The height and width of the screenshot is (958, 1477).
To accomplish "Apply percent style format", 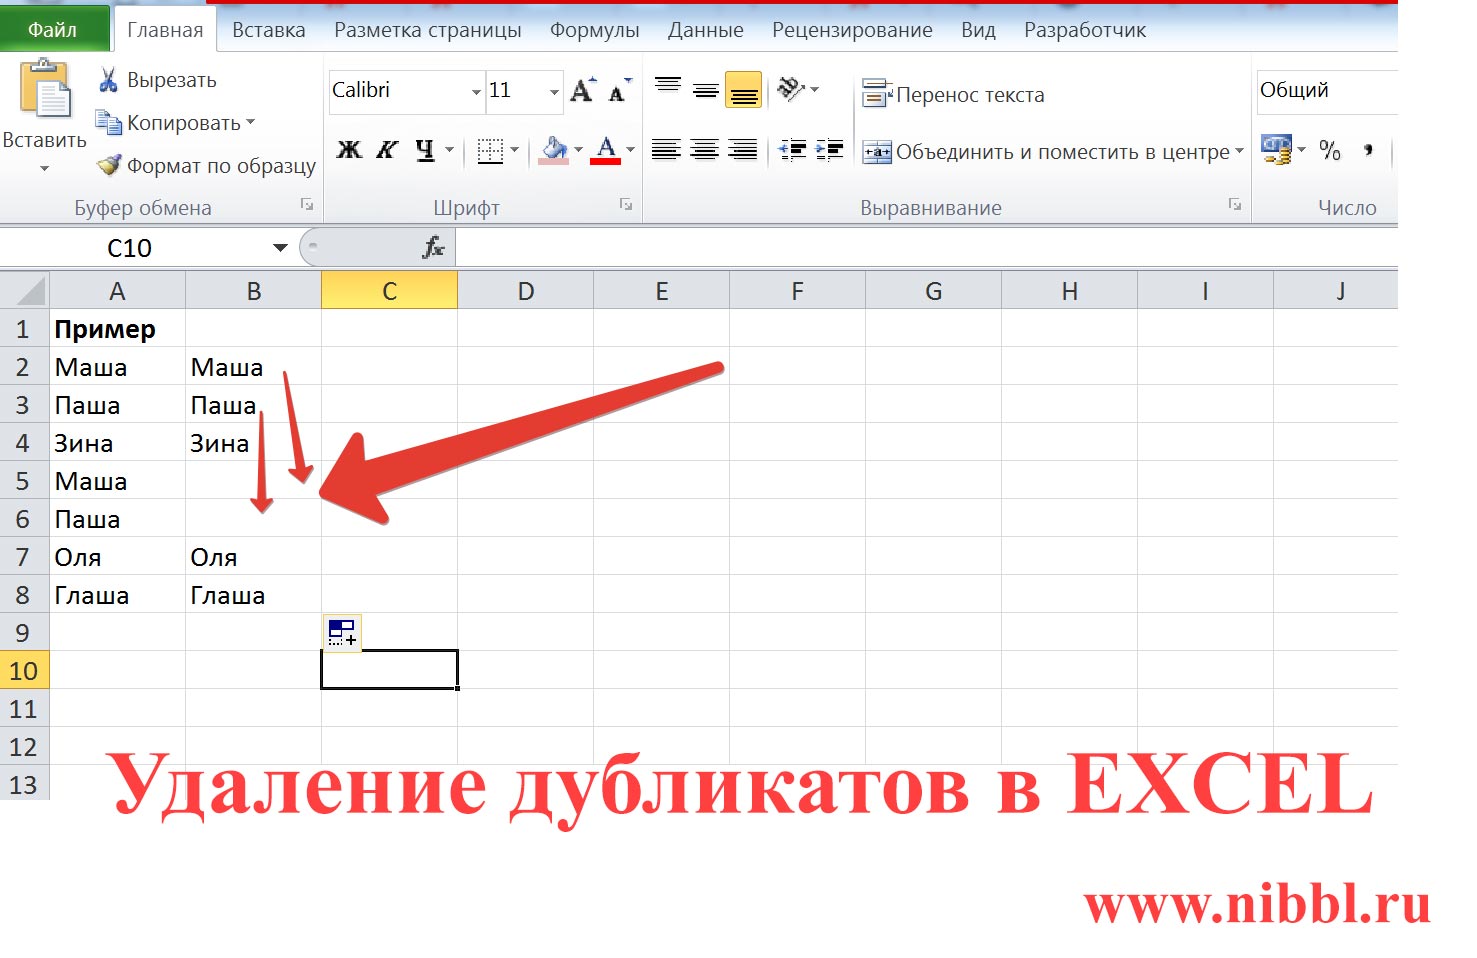I will pos(1330,150).
